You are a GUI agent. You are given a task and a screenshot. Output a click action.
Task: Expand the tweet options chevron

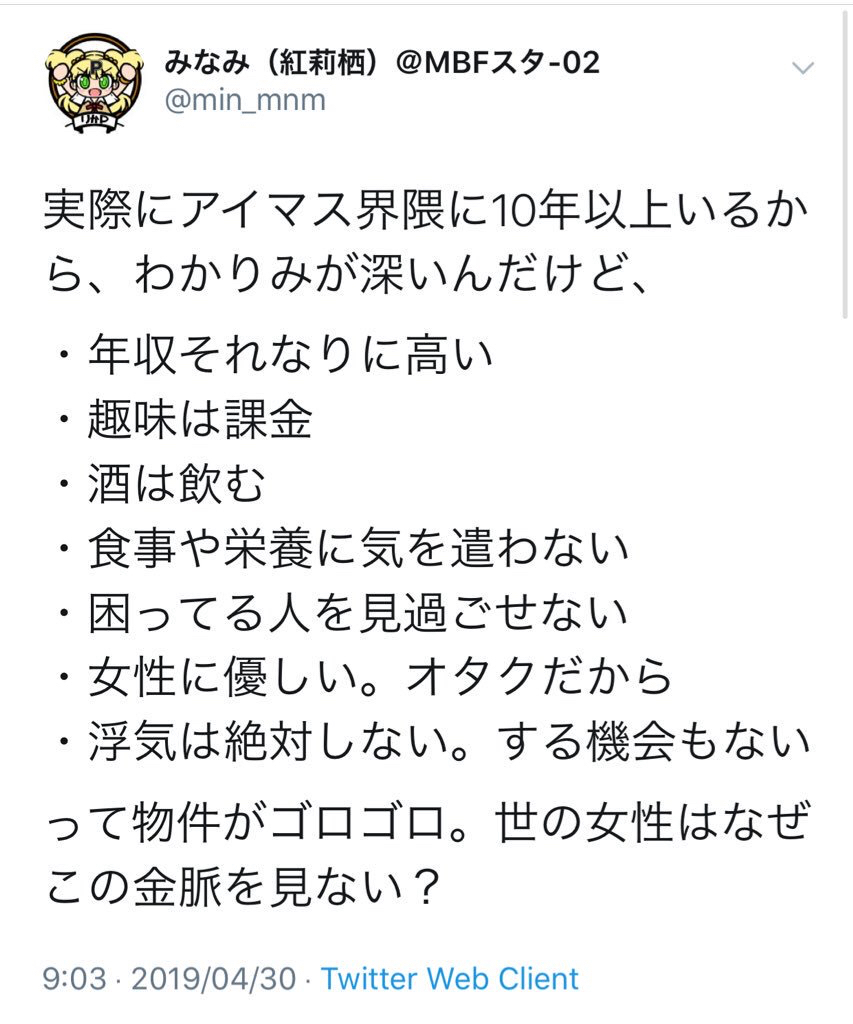(x=802, y=68)
